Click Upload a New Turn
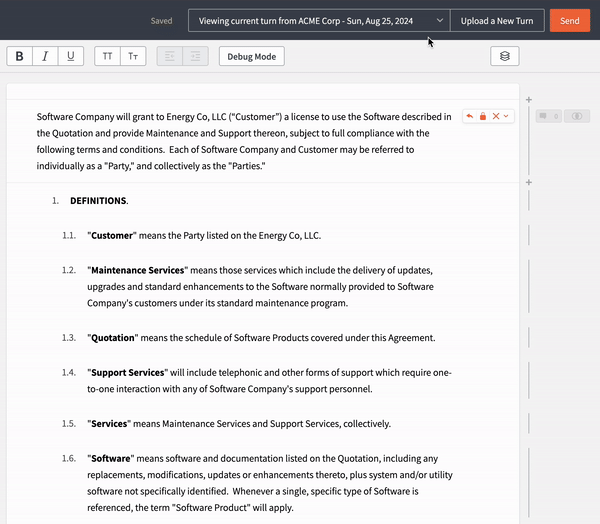Viewport: 600px width, 524px height. (497, 21)
